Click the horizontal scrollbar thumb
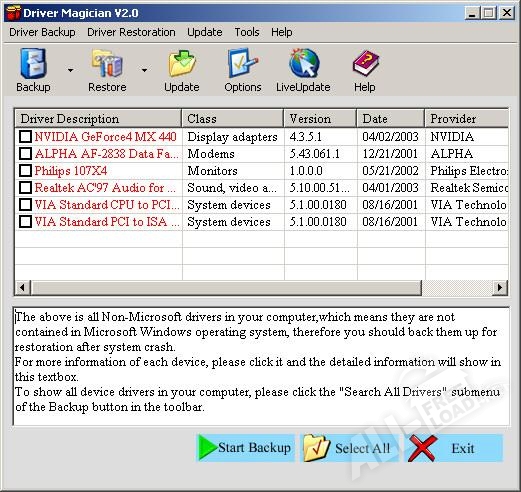The height and width of the screenshot is (492, 521). 226,287
